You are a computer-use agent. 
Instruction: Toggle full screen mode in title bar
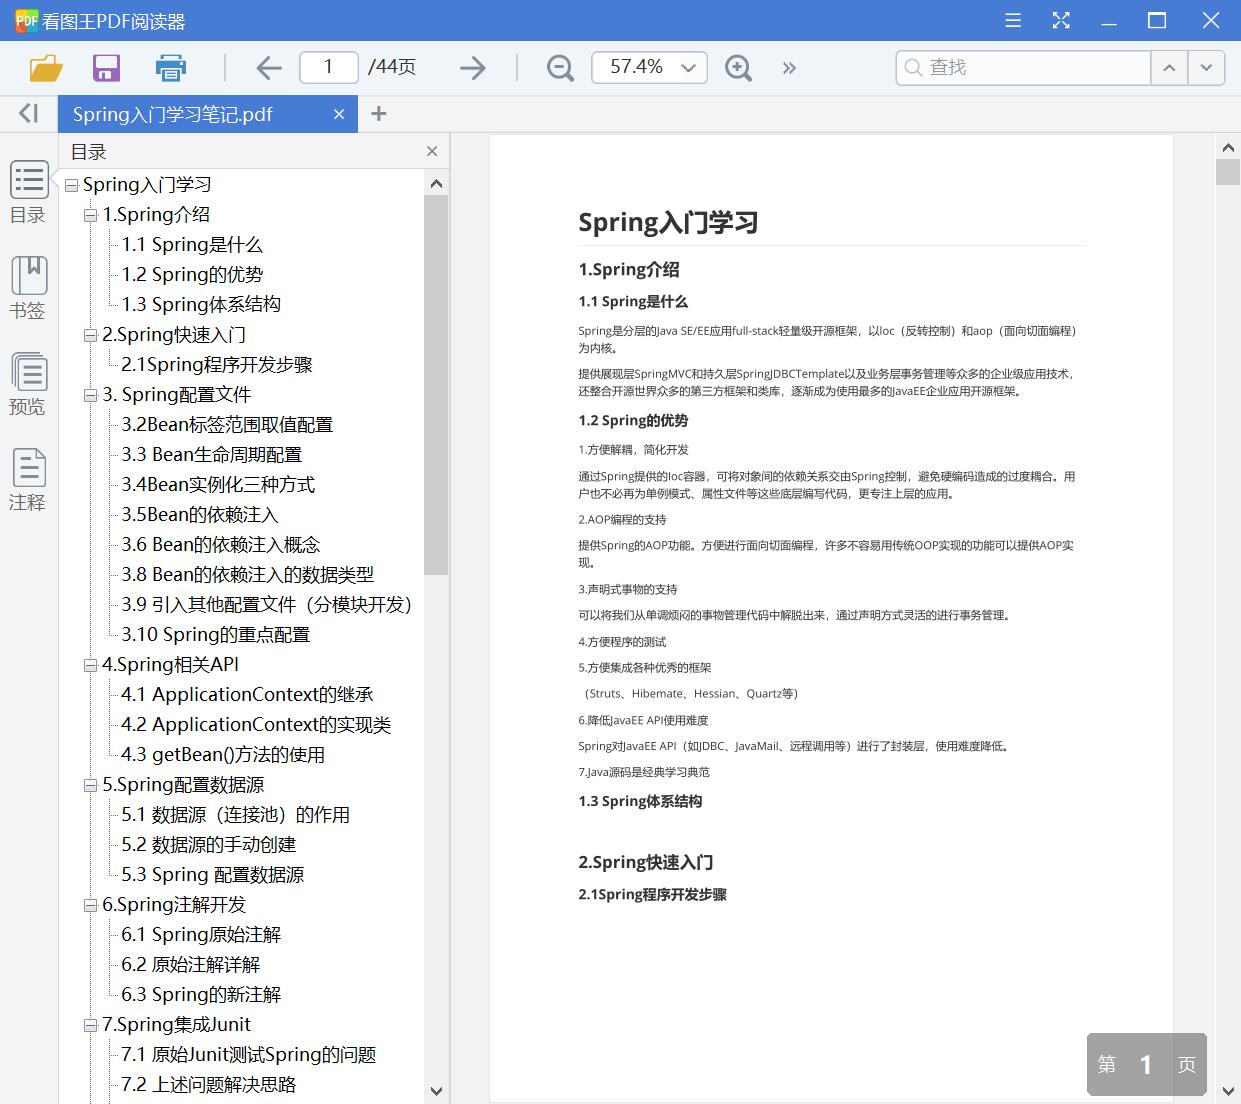coord(1061,20)
